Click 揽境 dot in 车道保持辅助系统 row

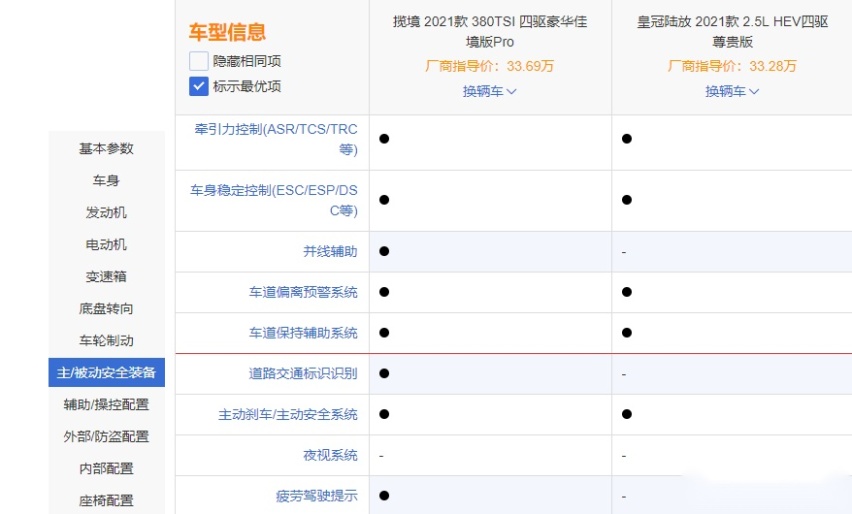(384, 333)
